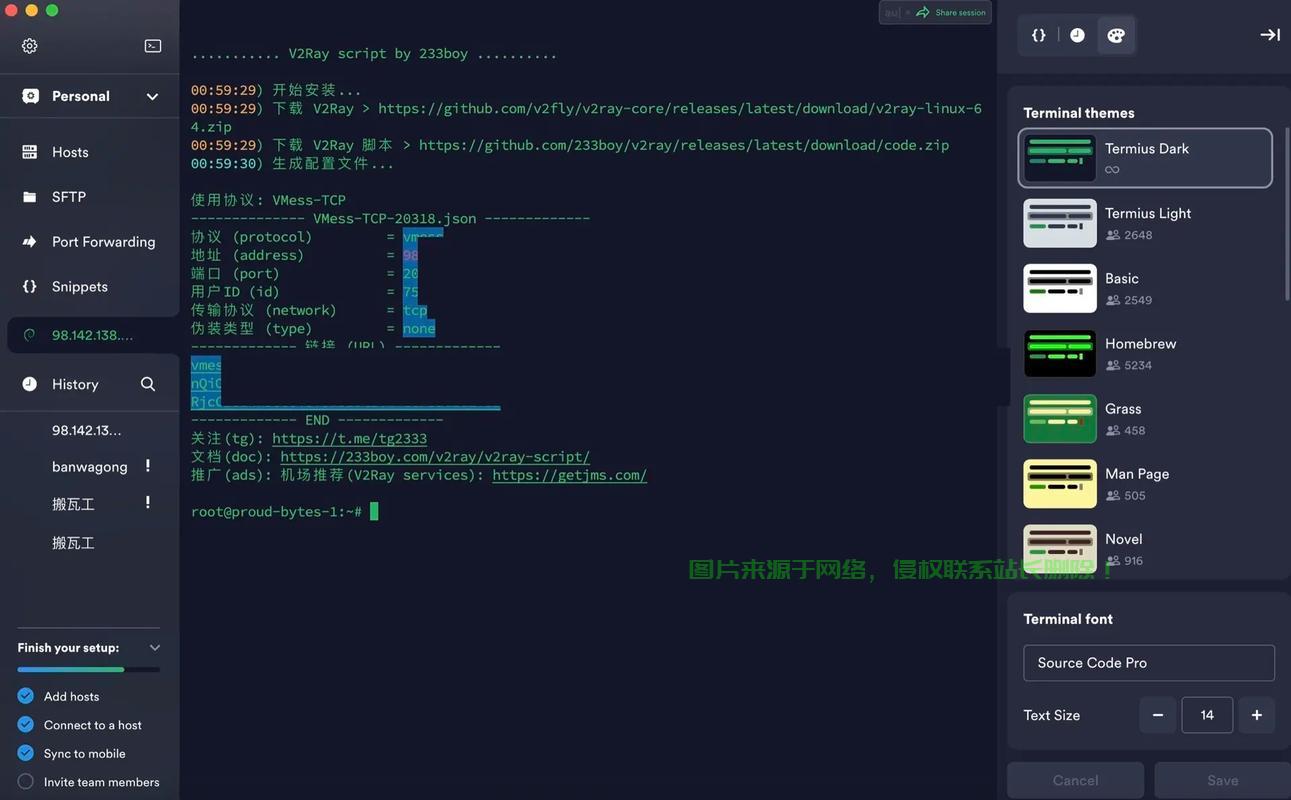Open settings gear in sidebar
This screenshot has height=800, width=1291.
tap(30, 46)
